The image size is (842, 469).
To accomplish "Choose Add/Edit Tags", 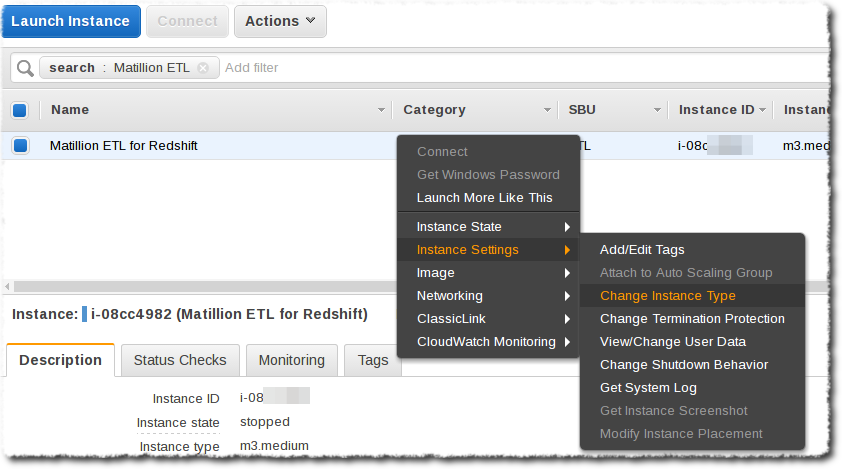I will [692, 250].
